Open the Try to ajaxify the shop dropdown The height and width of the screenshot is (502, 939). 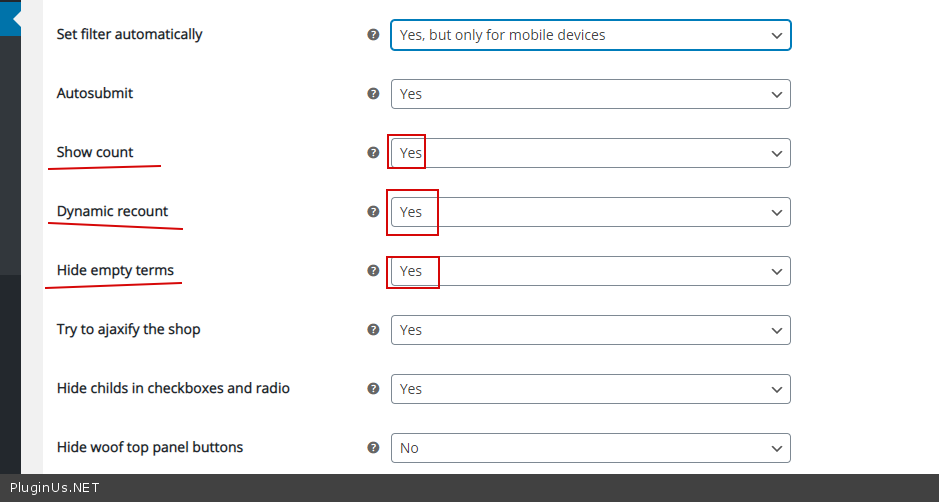click(590, 330)
